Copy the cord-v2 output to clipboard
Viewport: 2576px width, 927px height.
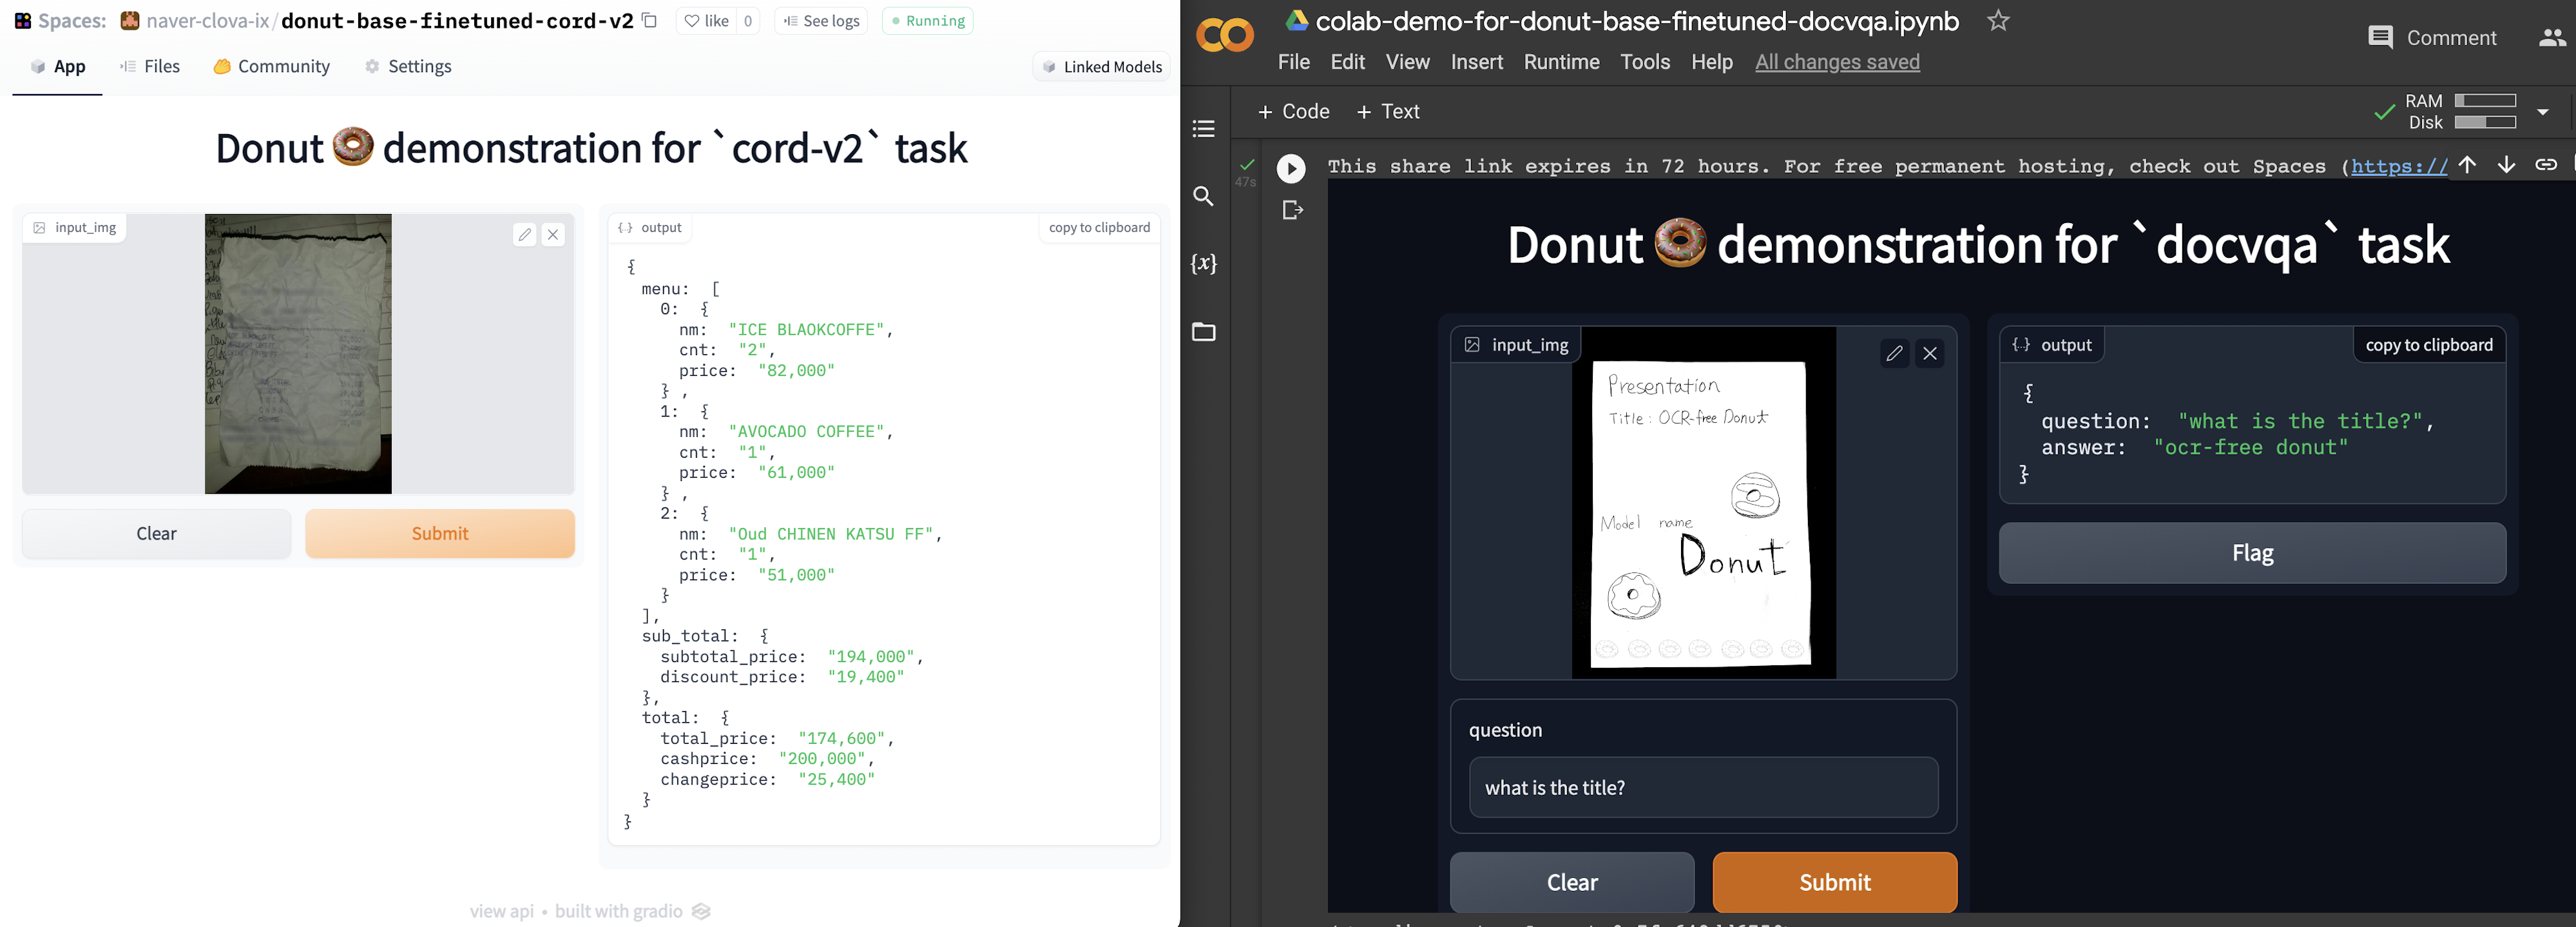pyautogui.click(x=1098, y=227)
